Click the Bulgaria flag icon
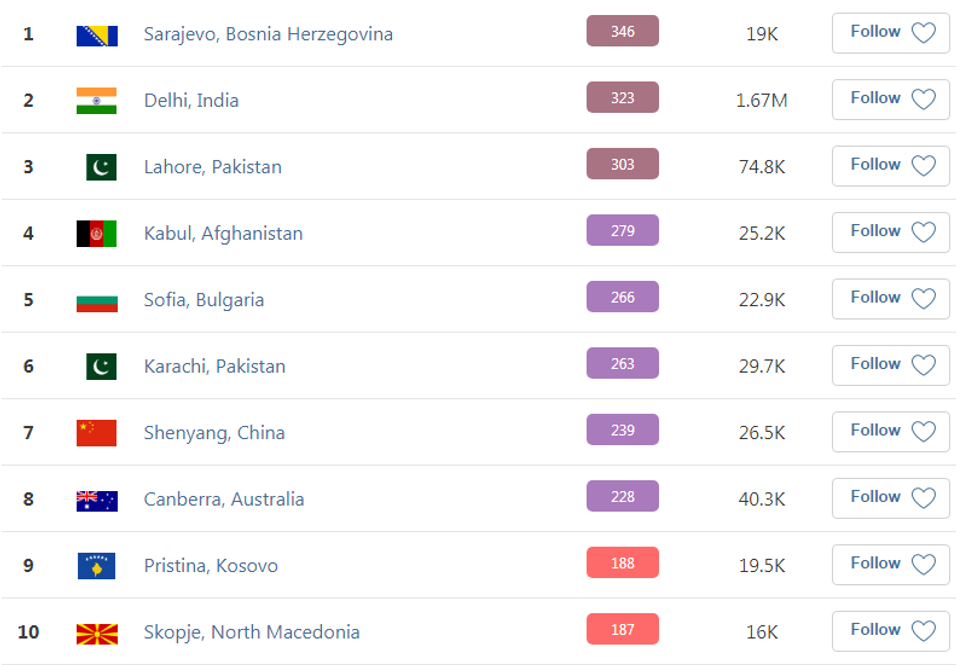 tap(97, 300)
